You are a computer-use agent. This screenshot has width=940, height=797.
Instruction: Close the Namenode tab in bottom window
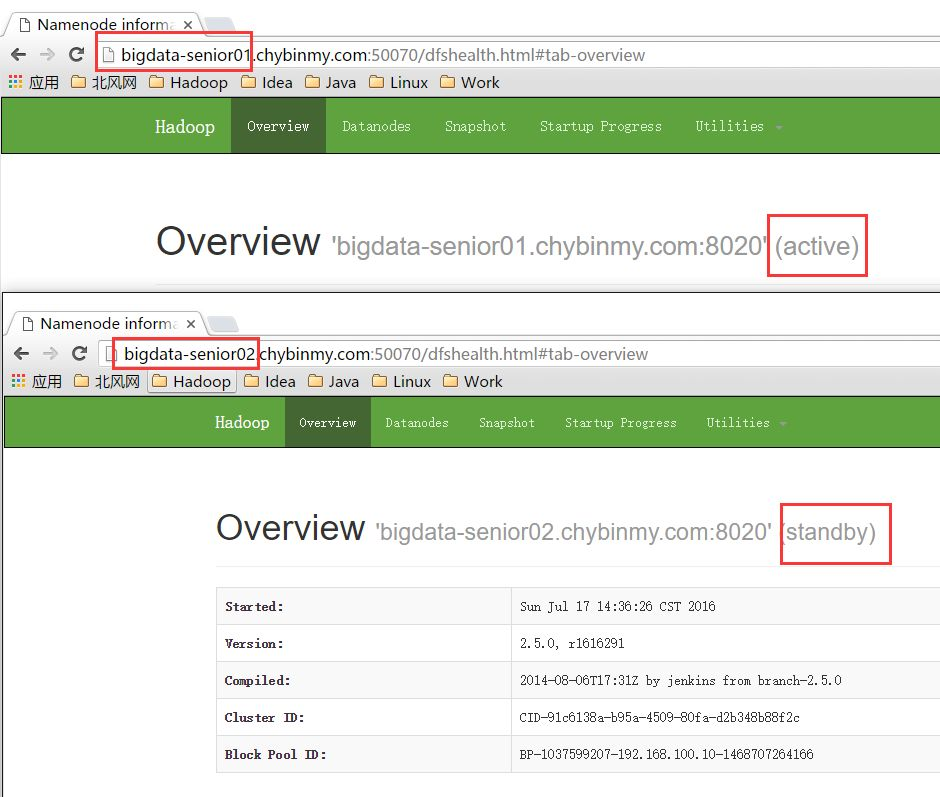pos(191,324)
